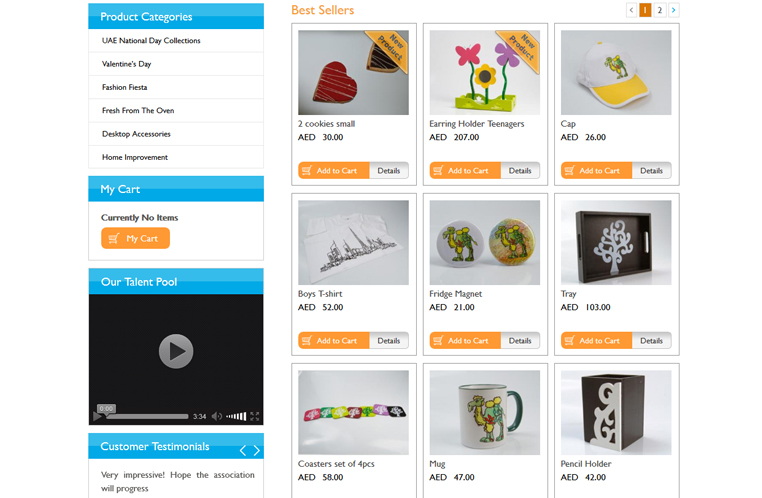Image resolution: width=762 pixels, height=498 pixels.
Task: Select page 1 of Best Sellers
Action: [x=645, y=10]
